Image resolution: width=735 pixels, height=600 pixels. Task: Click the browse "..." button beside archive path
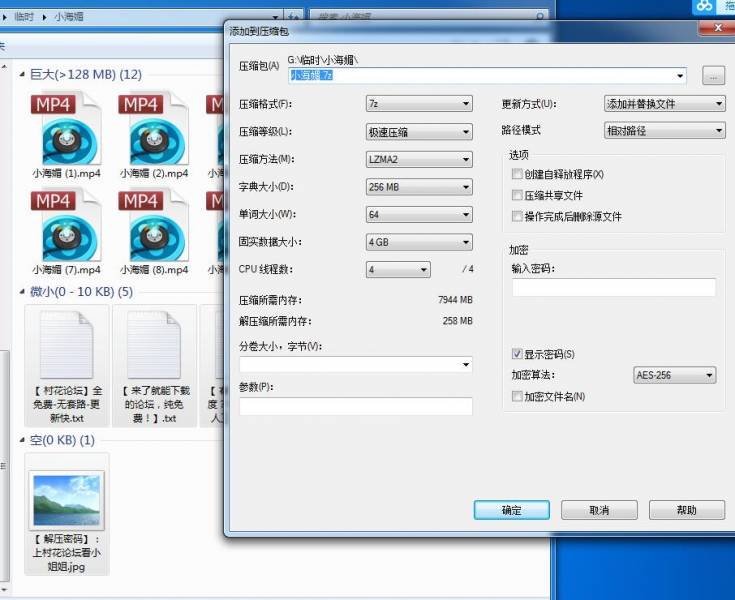(713, 75)
